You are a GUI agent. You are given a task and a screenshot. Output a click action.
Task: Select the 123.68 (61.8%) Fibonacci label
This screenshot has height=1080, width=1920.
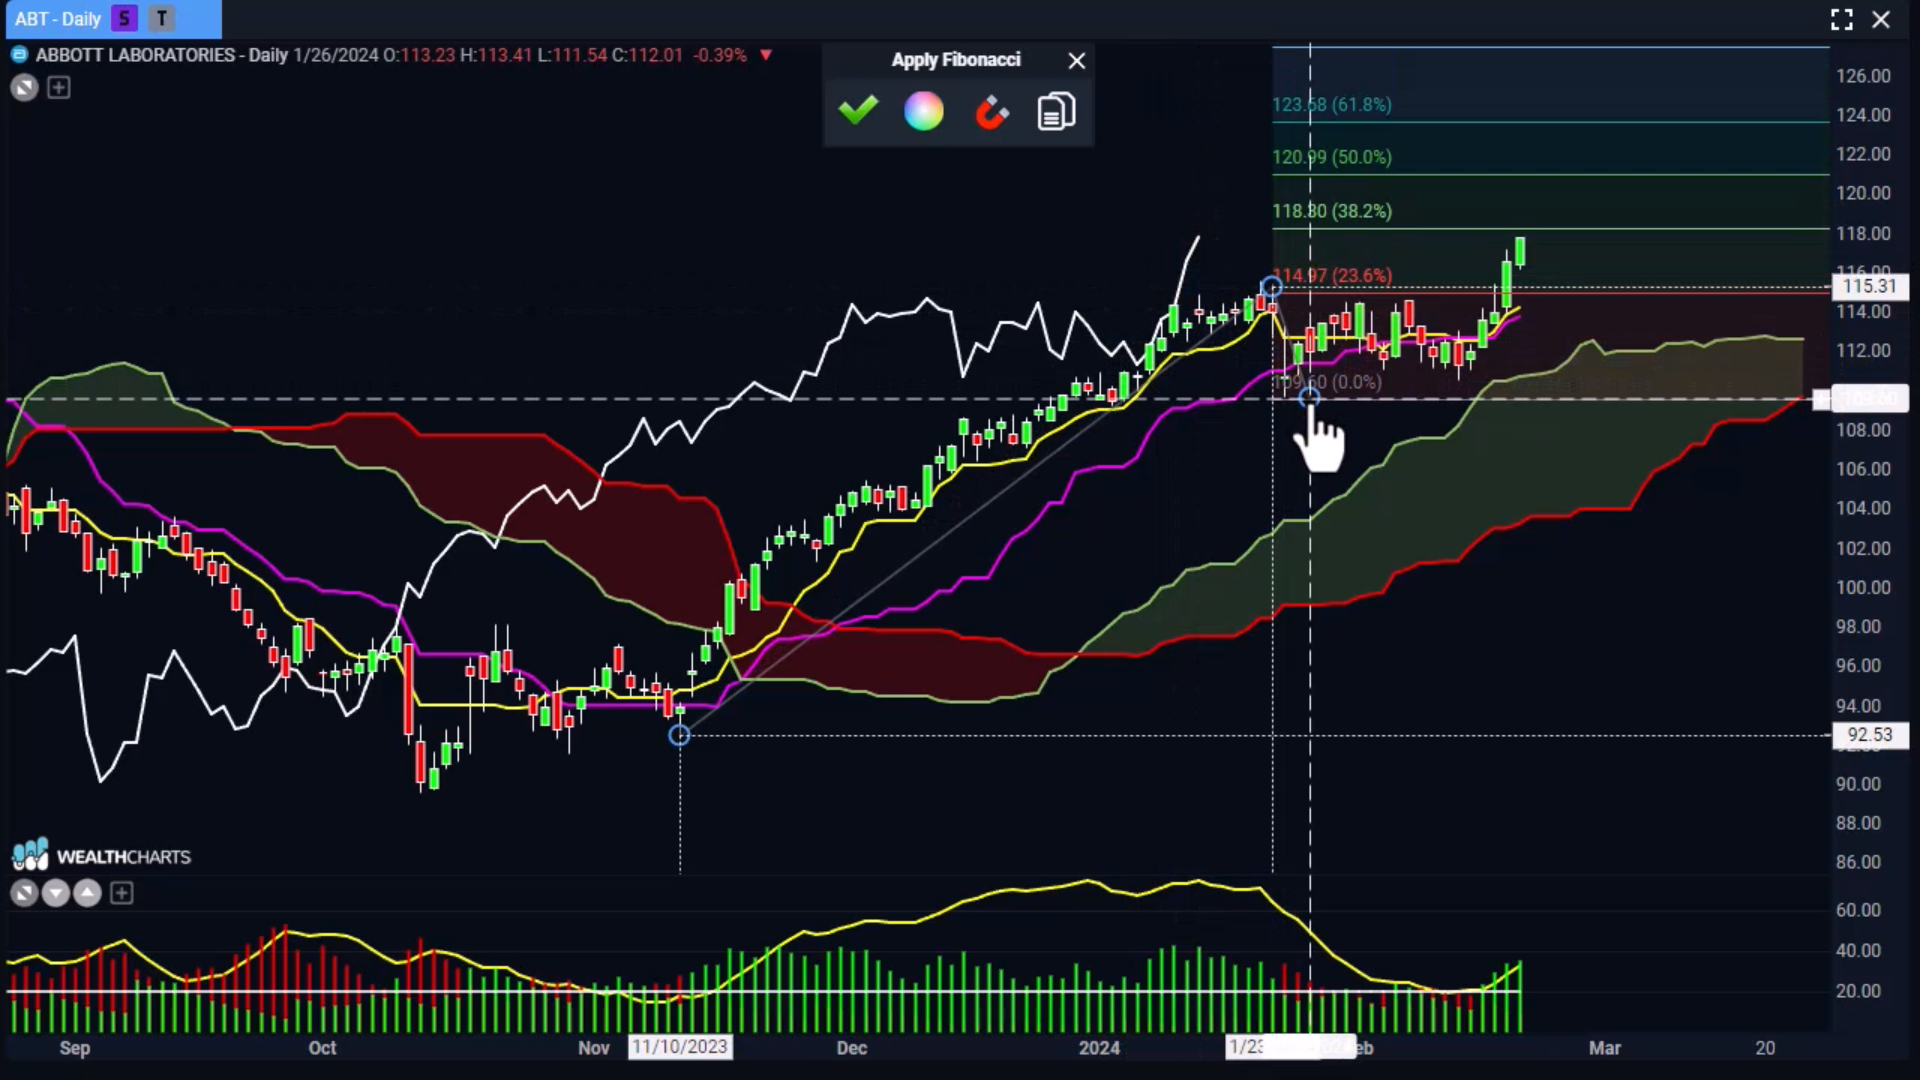pos(1331,105)
